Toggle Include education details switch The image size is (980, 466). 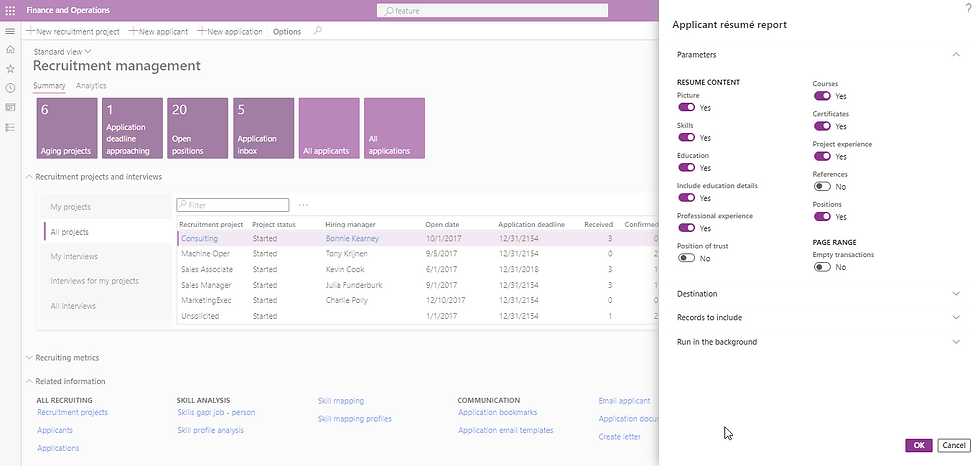coord(686,197)
